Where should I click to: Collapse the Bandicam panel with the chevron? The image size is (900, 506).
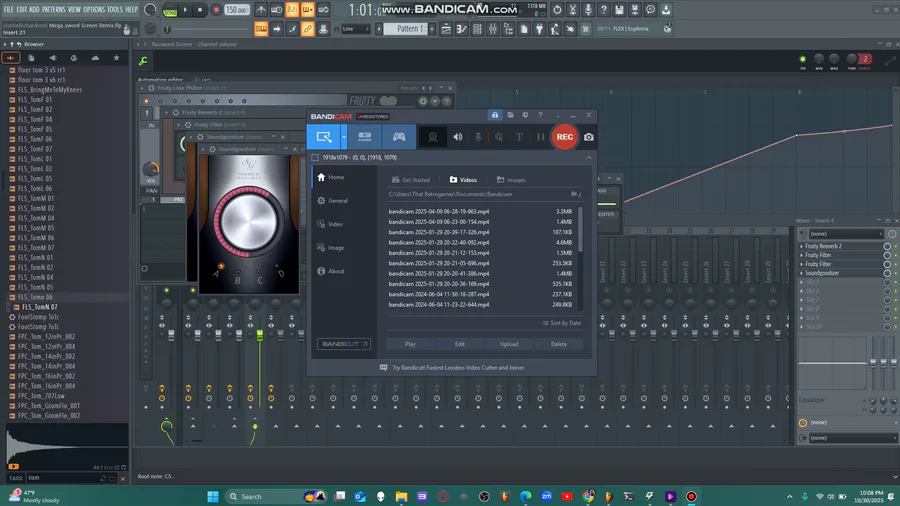588,157
